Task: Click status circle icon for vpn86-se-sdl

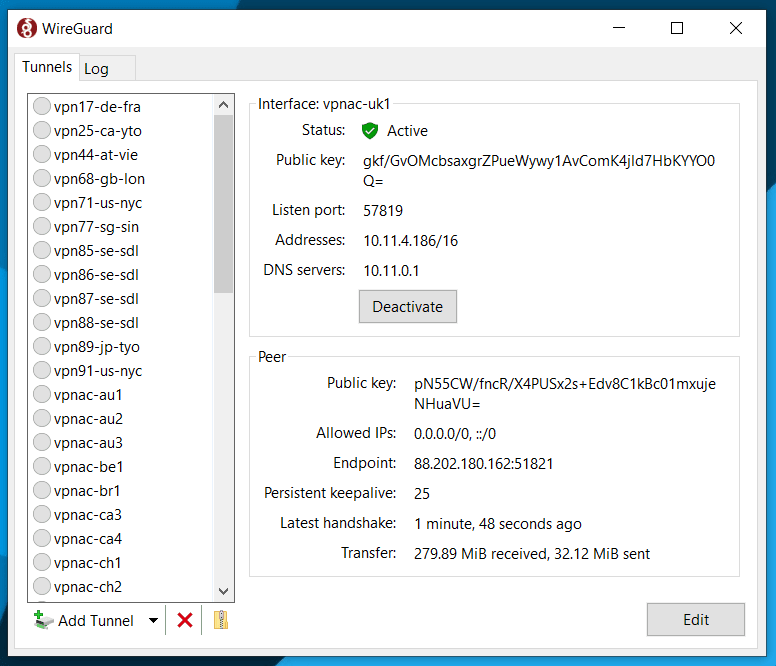Action: pos(42,274)
